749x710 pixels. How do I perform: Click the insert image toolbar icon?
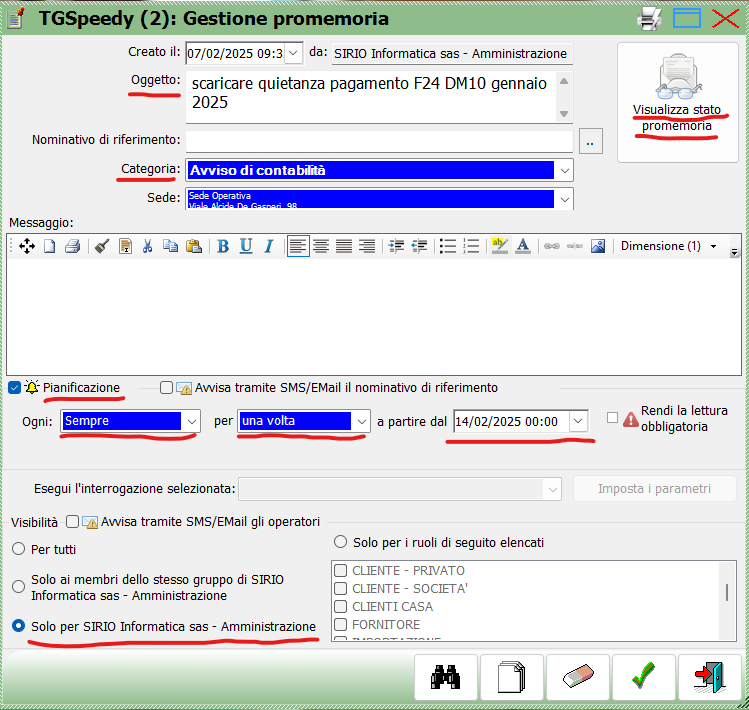tap(598, 246)
